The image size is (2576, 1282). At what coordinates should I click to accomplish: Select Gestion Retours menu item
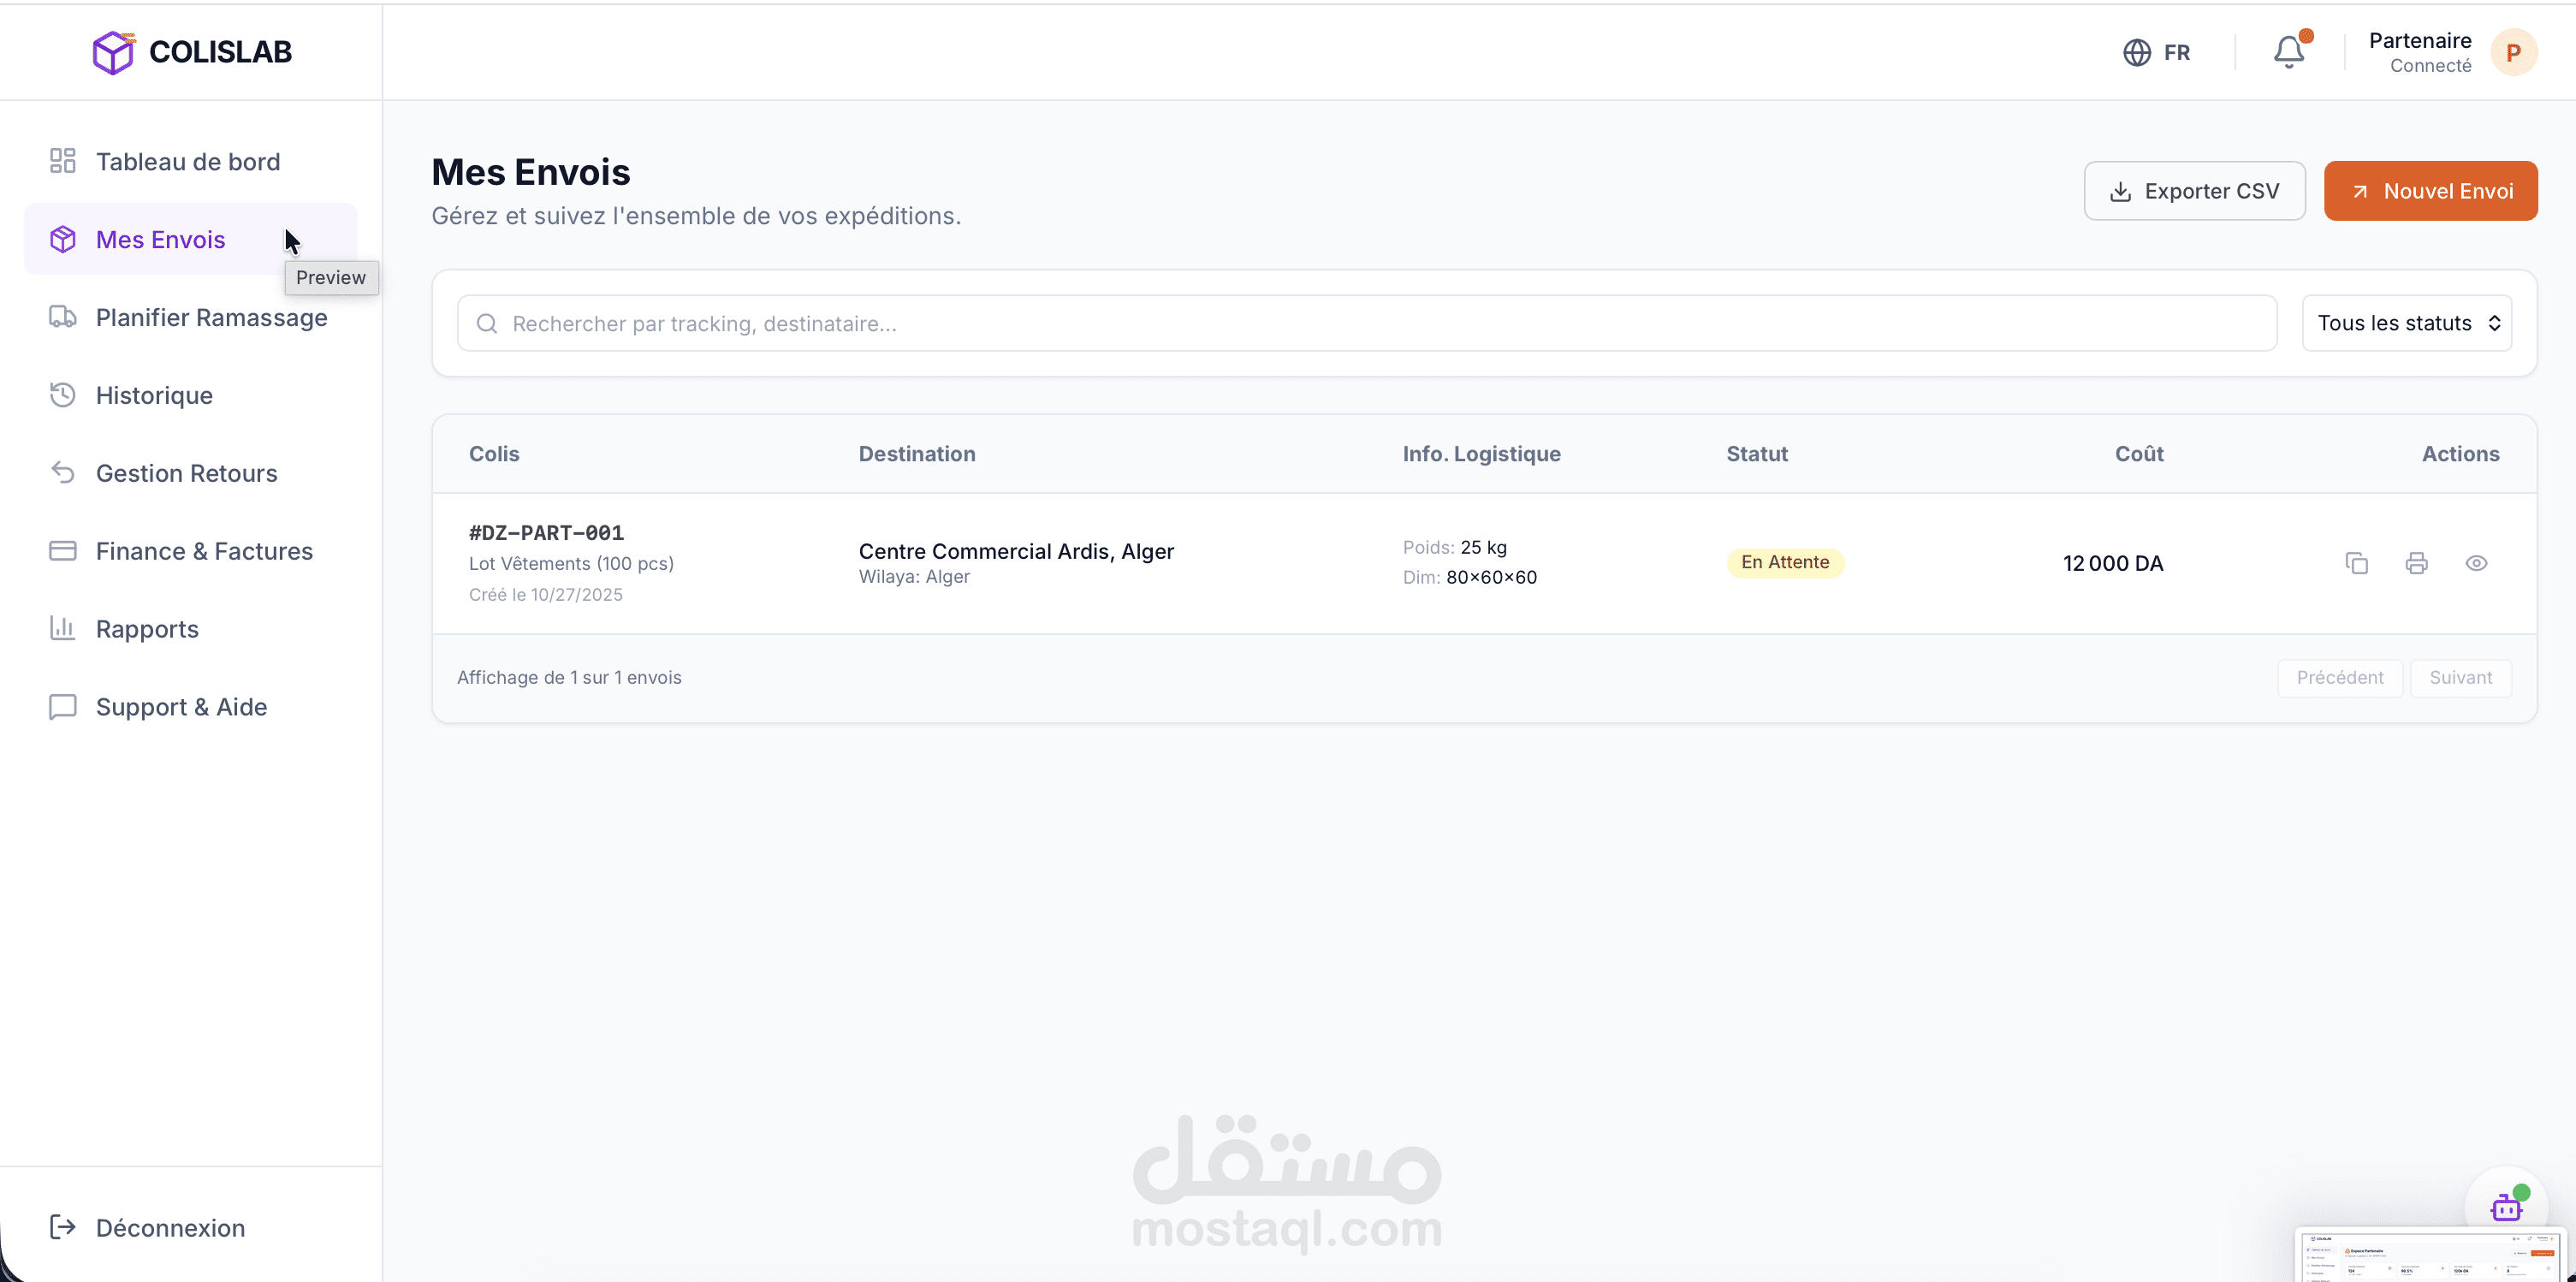coord(186,474)
